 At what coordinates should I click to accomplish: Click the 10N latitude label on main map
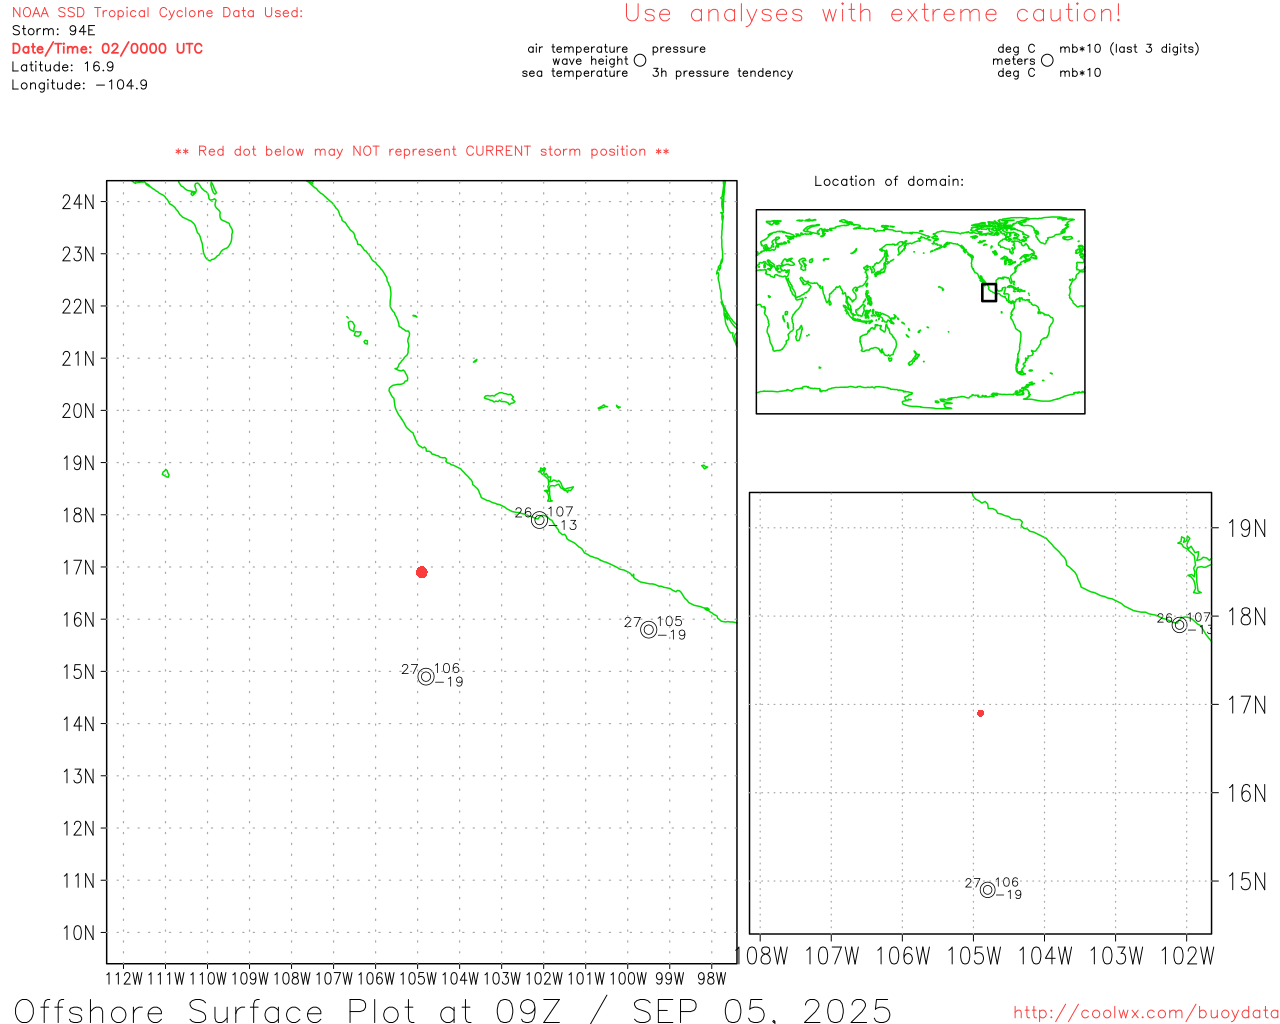[x=78, y=933]
